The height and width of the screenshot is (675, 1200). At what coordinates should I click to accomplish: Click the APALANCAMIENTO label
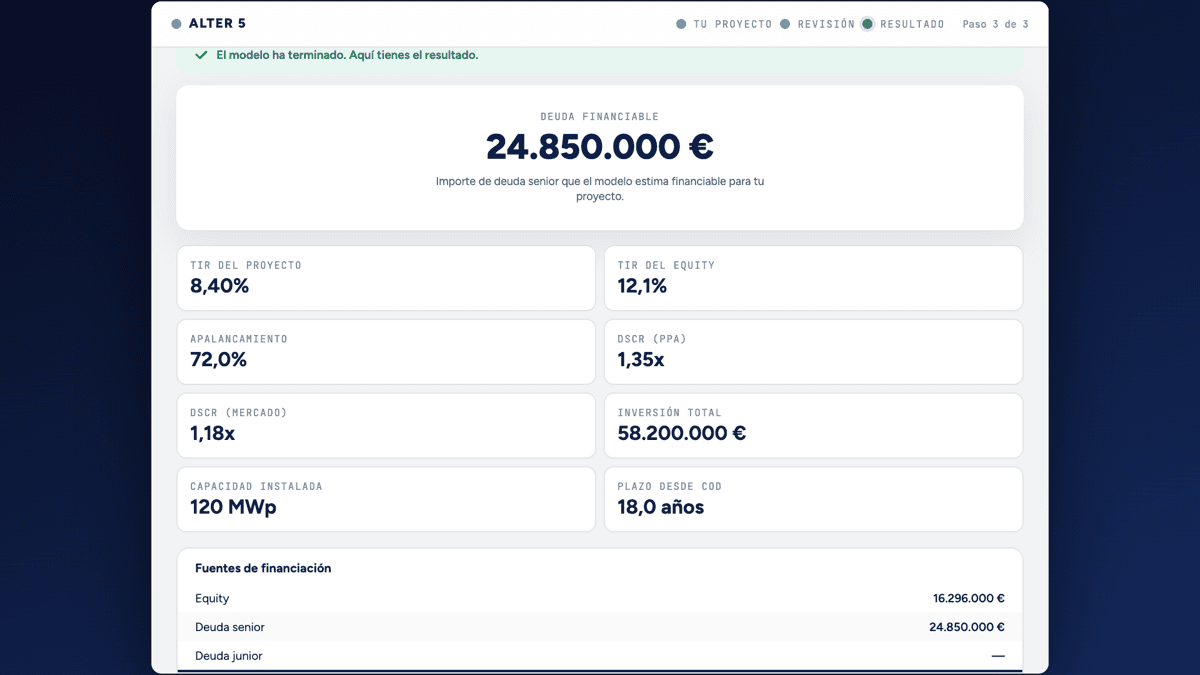point(239,339)
